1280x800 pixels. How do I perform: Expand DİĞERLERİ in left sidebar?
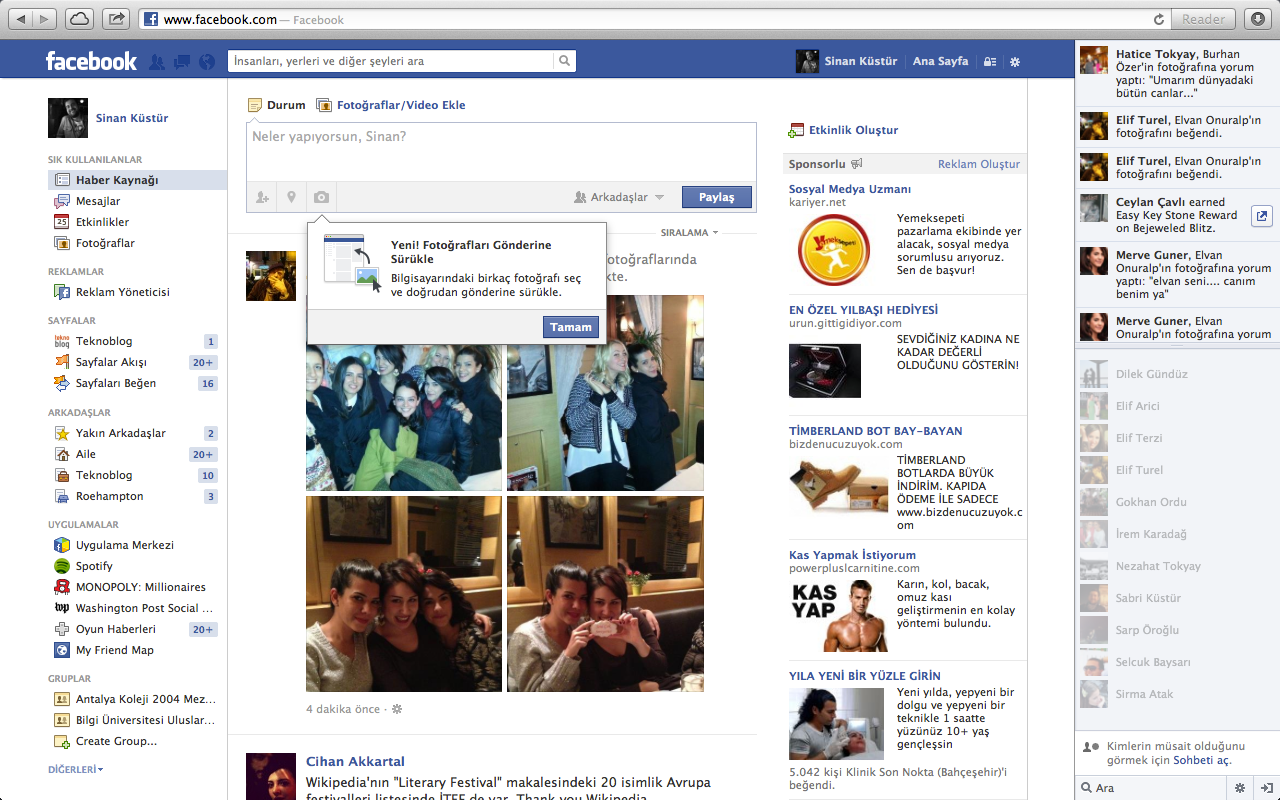click(76, 770)
